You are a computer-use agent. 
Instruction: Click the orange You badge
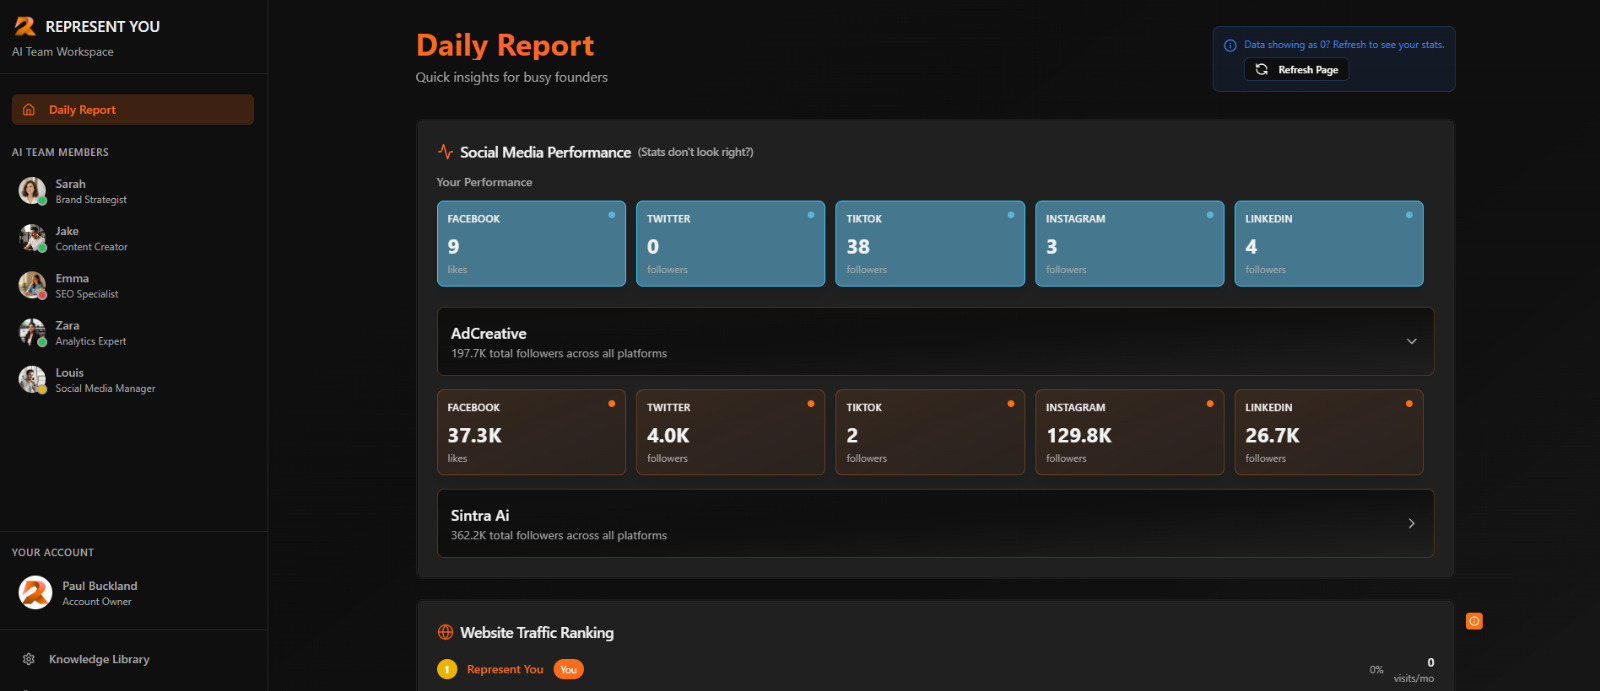[x=568, y=670]
